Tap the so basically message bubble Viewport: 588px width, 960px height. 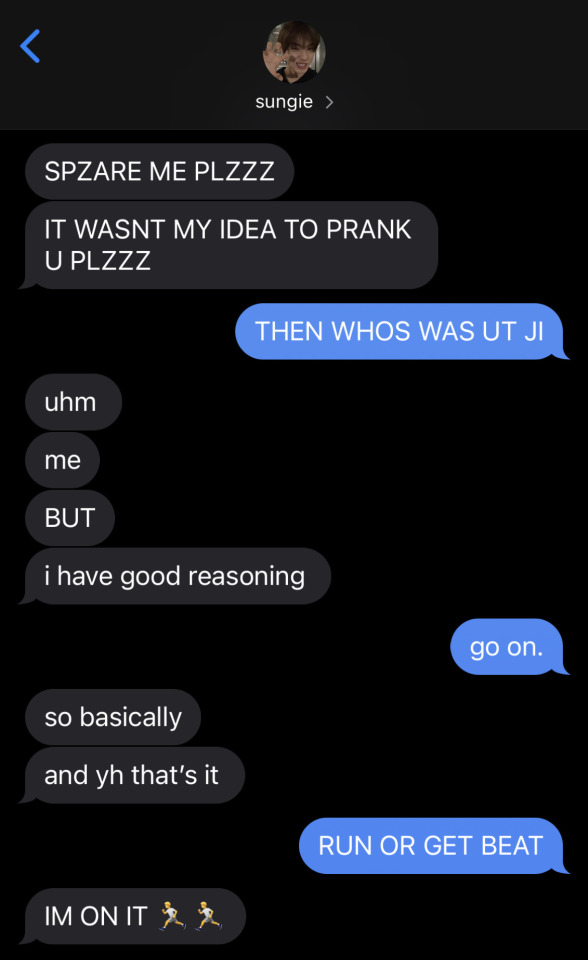pyautogui.click(x=113, y=717)
